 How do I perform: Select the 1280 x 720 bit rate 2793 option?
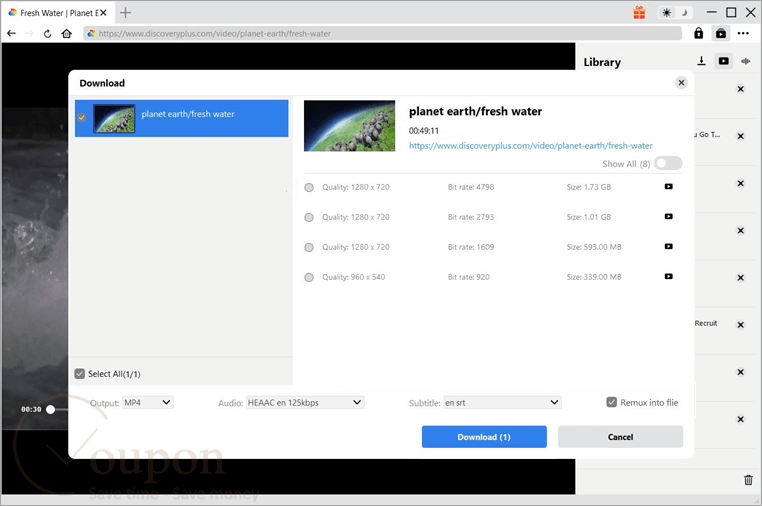[x=309, y=217]
